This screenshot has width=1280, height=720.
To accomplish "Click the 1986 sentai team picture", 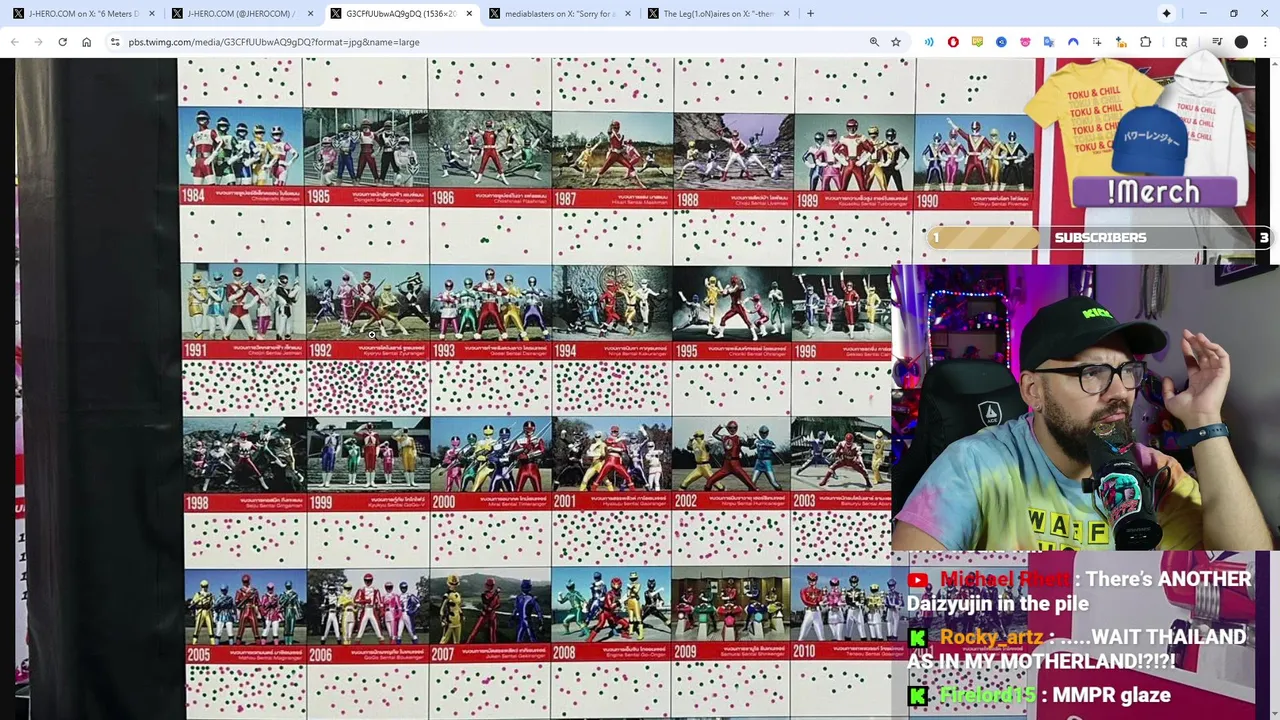I will [490, 148].
